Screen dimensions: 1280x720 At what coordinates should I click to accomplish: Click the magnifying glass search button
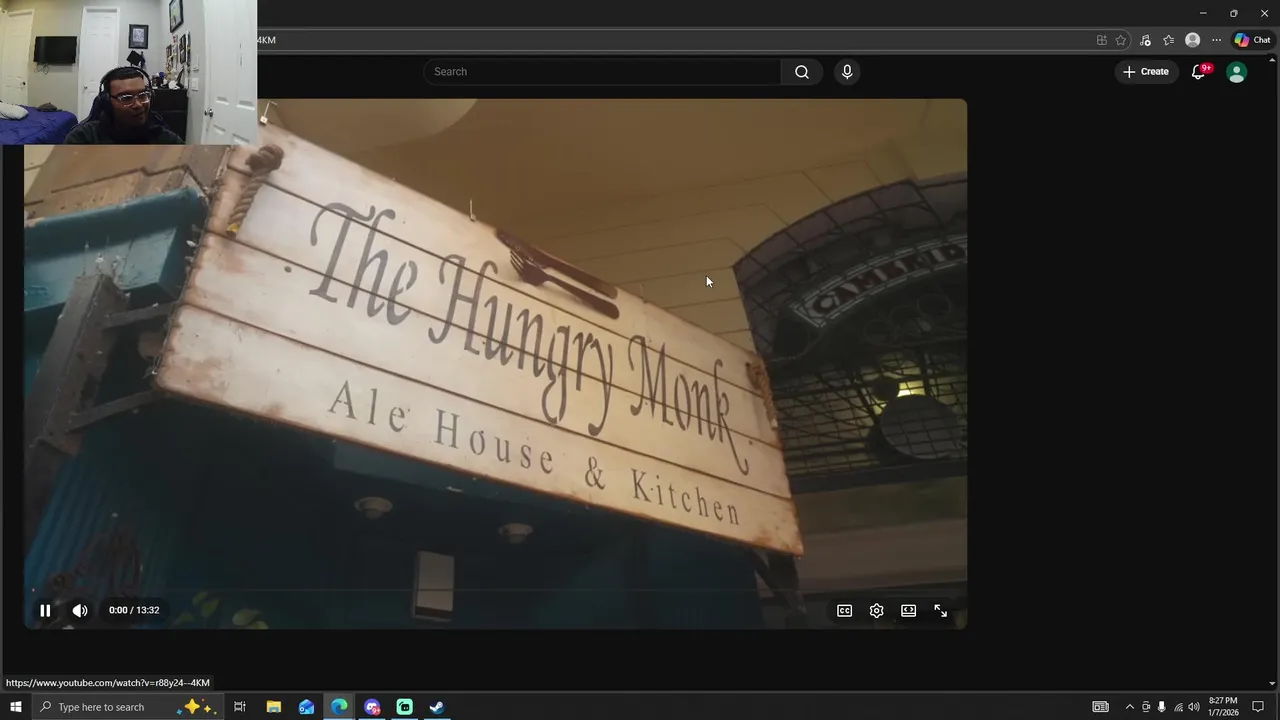(801, 72)
